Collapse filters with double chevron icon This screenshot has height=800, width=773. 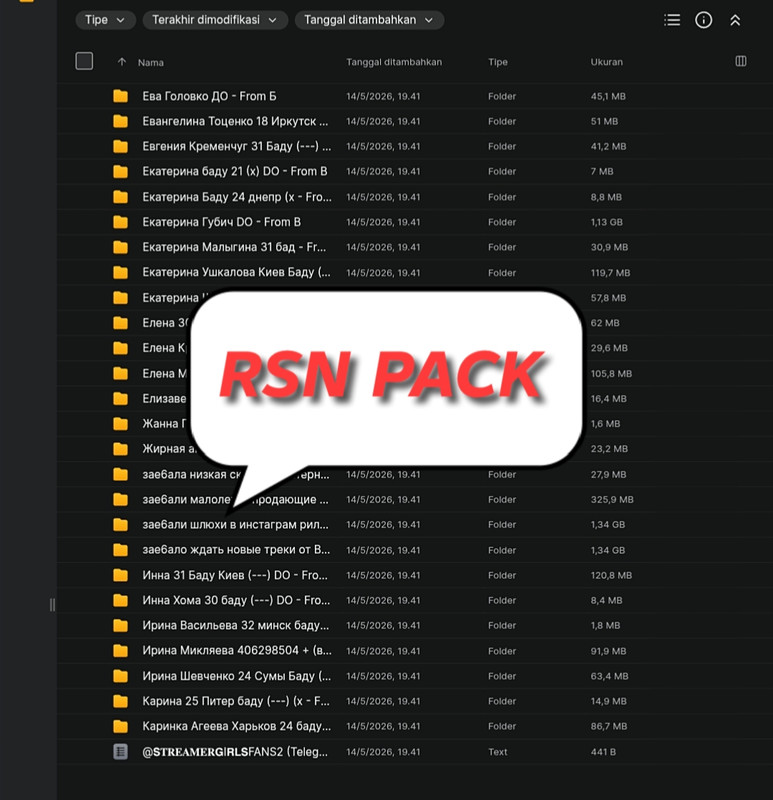(735, 20)
